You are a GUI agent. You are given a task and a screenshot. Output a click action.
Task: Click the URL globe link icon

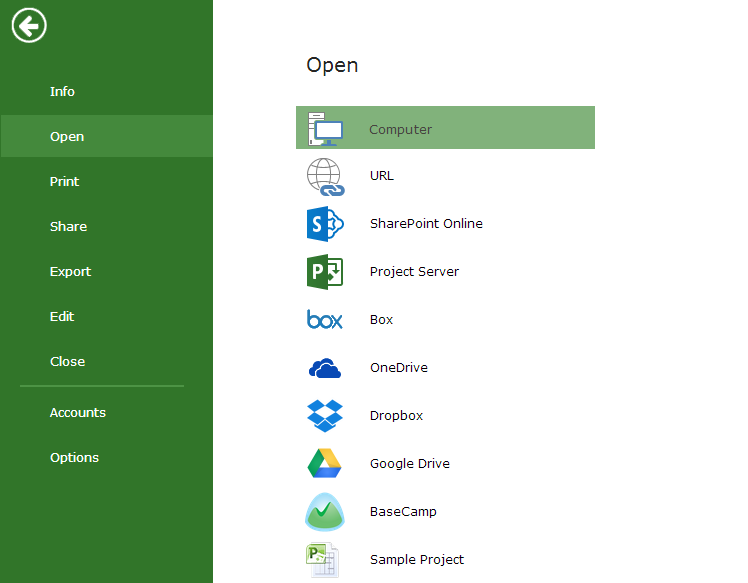click(x=325, y=177)
